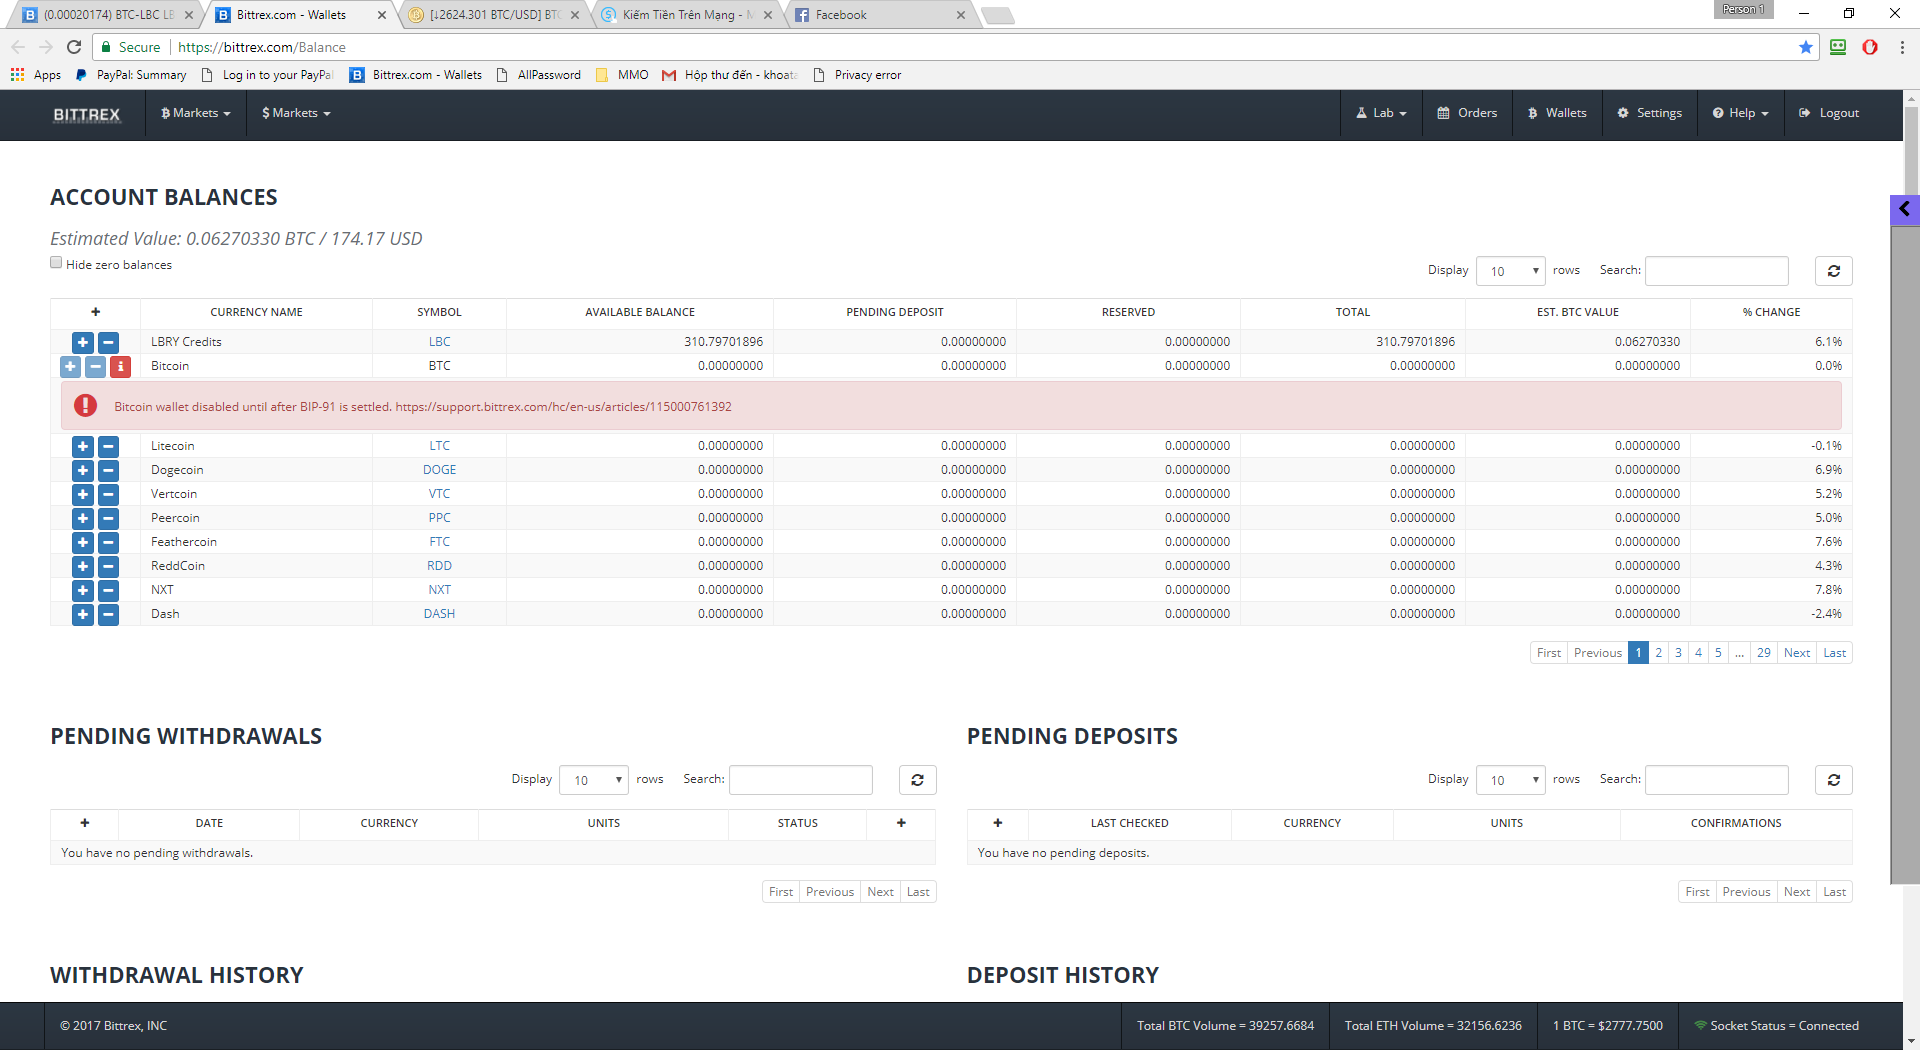This screenshot has width=1920, height=1050.
Task: Click withdraw minus icon for LBRY Credits
Action: pos(108,342)
